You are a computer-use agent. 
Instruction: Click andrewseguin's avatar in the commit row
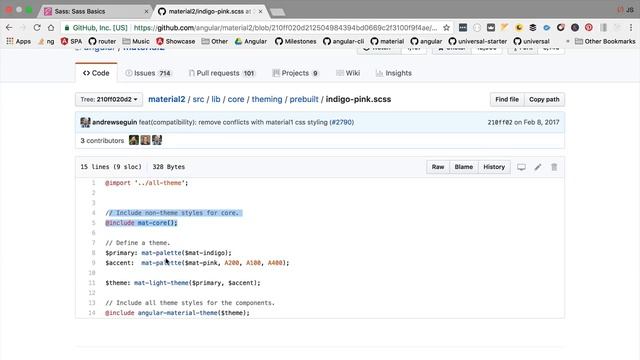[85, 122]
